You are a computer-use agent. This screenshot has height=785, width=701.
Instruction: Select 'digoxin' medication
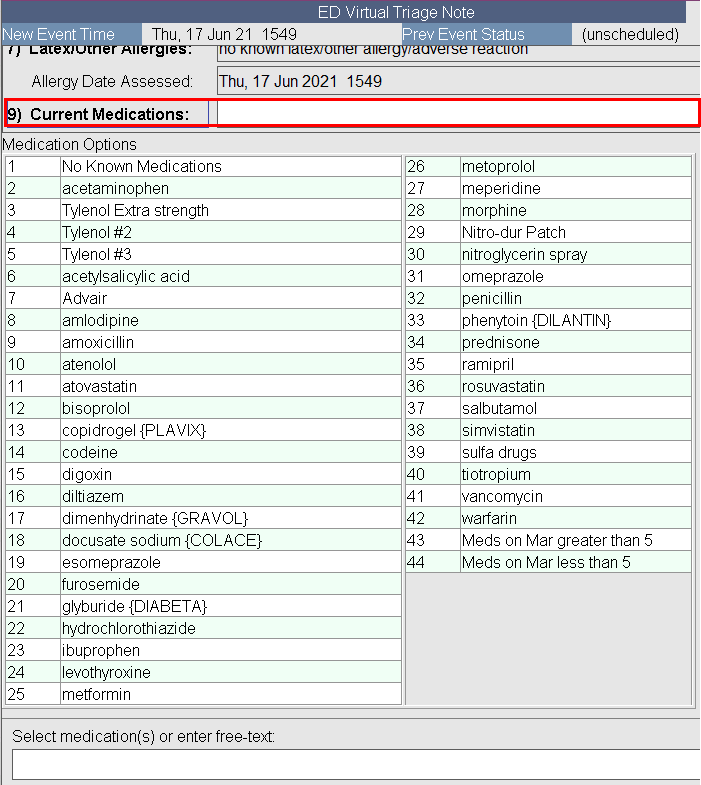203,475
